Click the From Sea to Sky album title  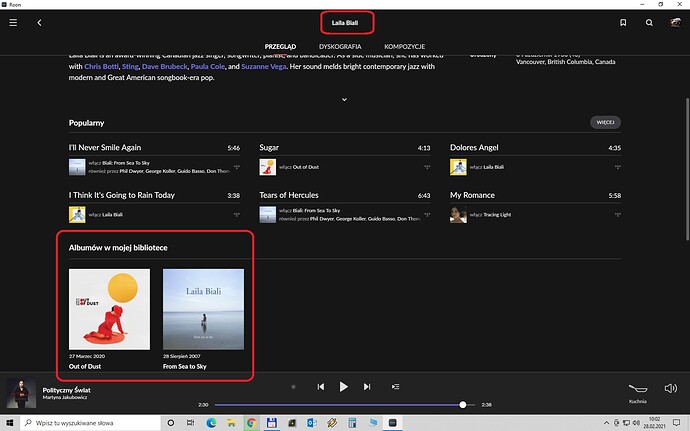coord(184,366)
